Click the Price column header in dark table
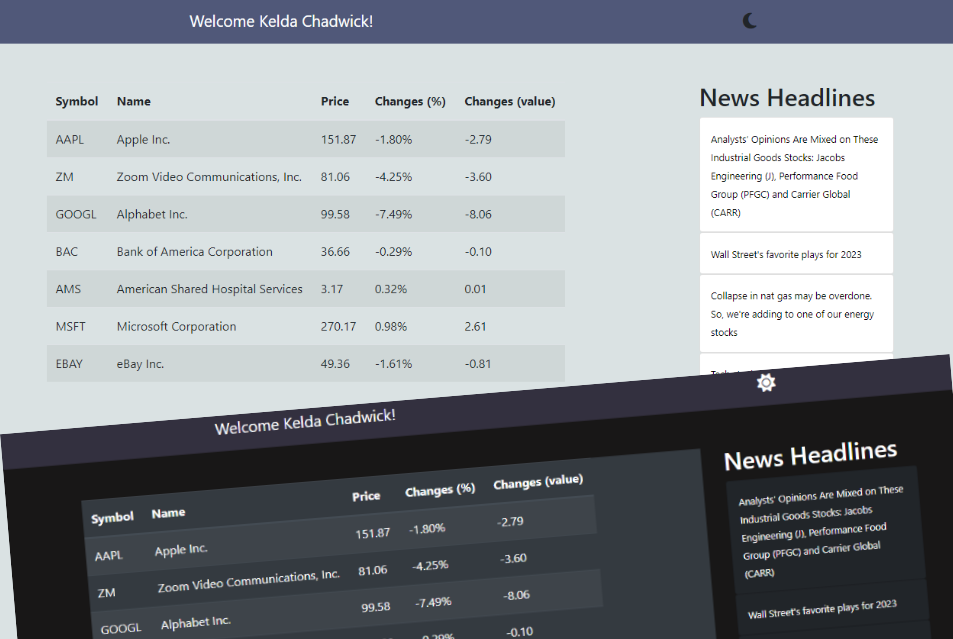 [x=366, y=496]
